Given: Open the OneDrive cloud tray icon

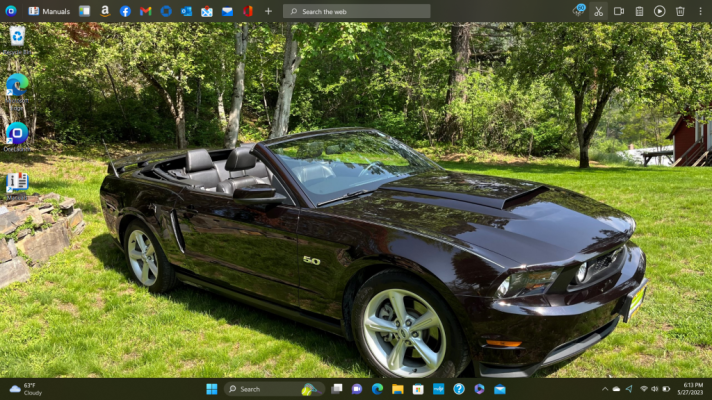Looking at the screenshot, I should point(616,389).
